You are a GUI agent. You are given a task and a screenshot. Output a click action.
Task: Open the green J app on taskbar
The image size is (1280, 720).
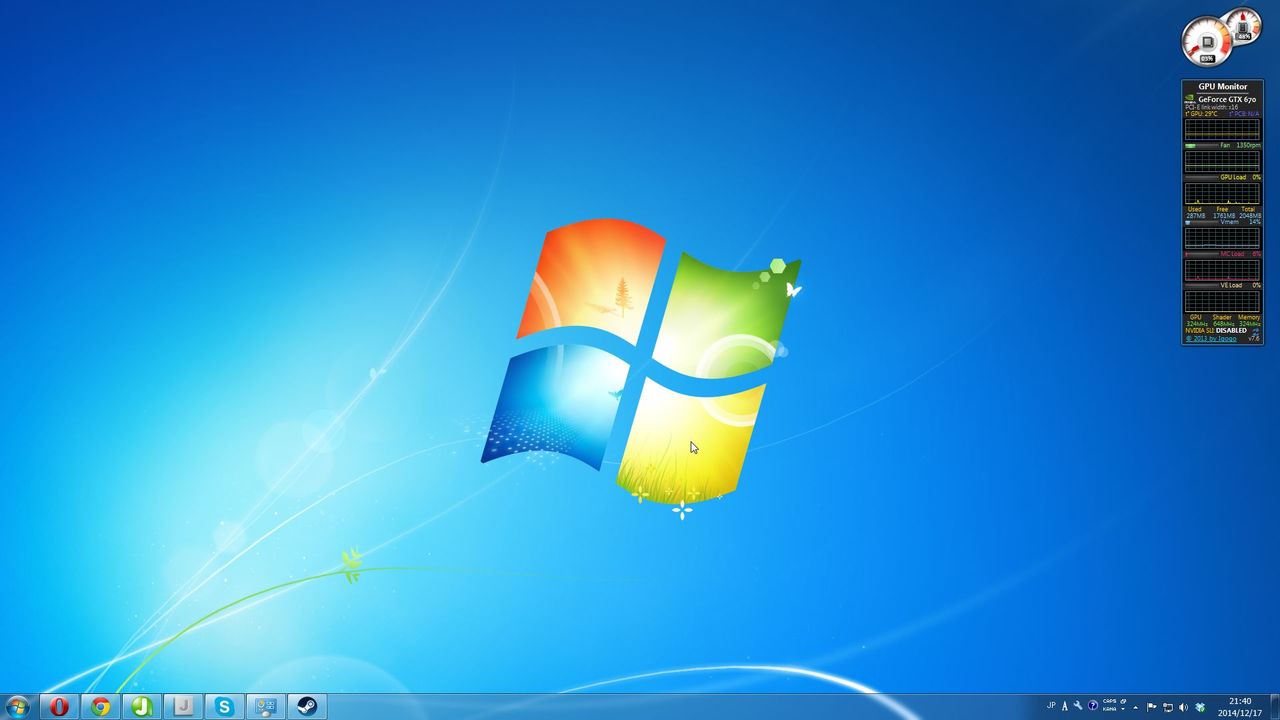142,707
